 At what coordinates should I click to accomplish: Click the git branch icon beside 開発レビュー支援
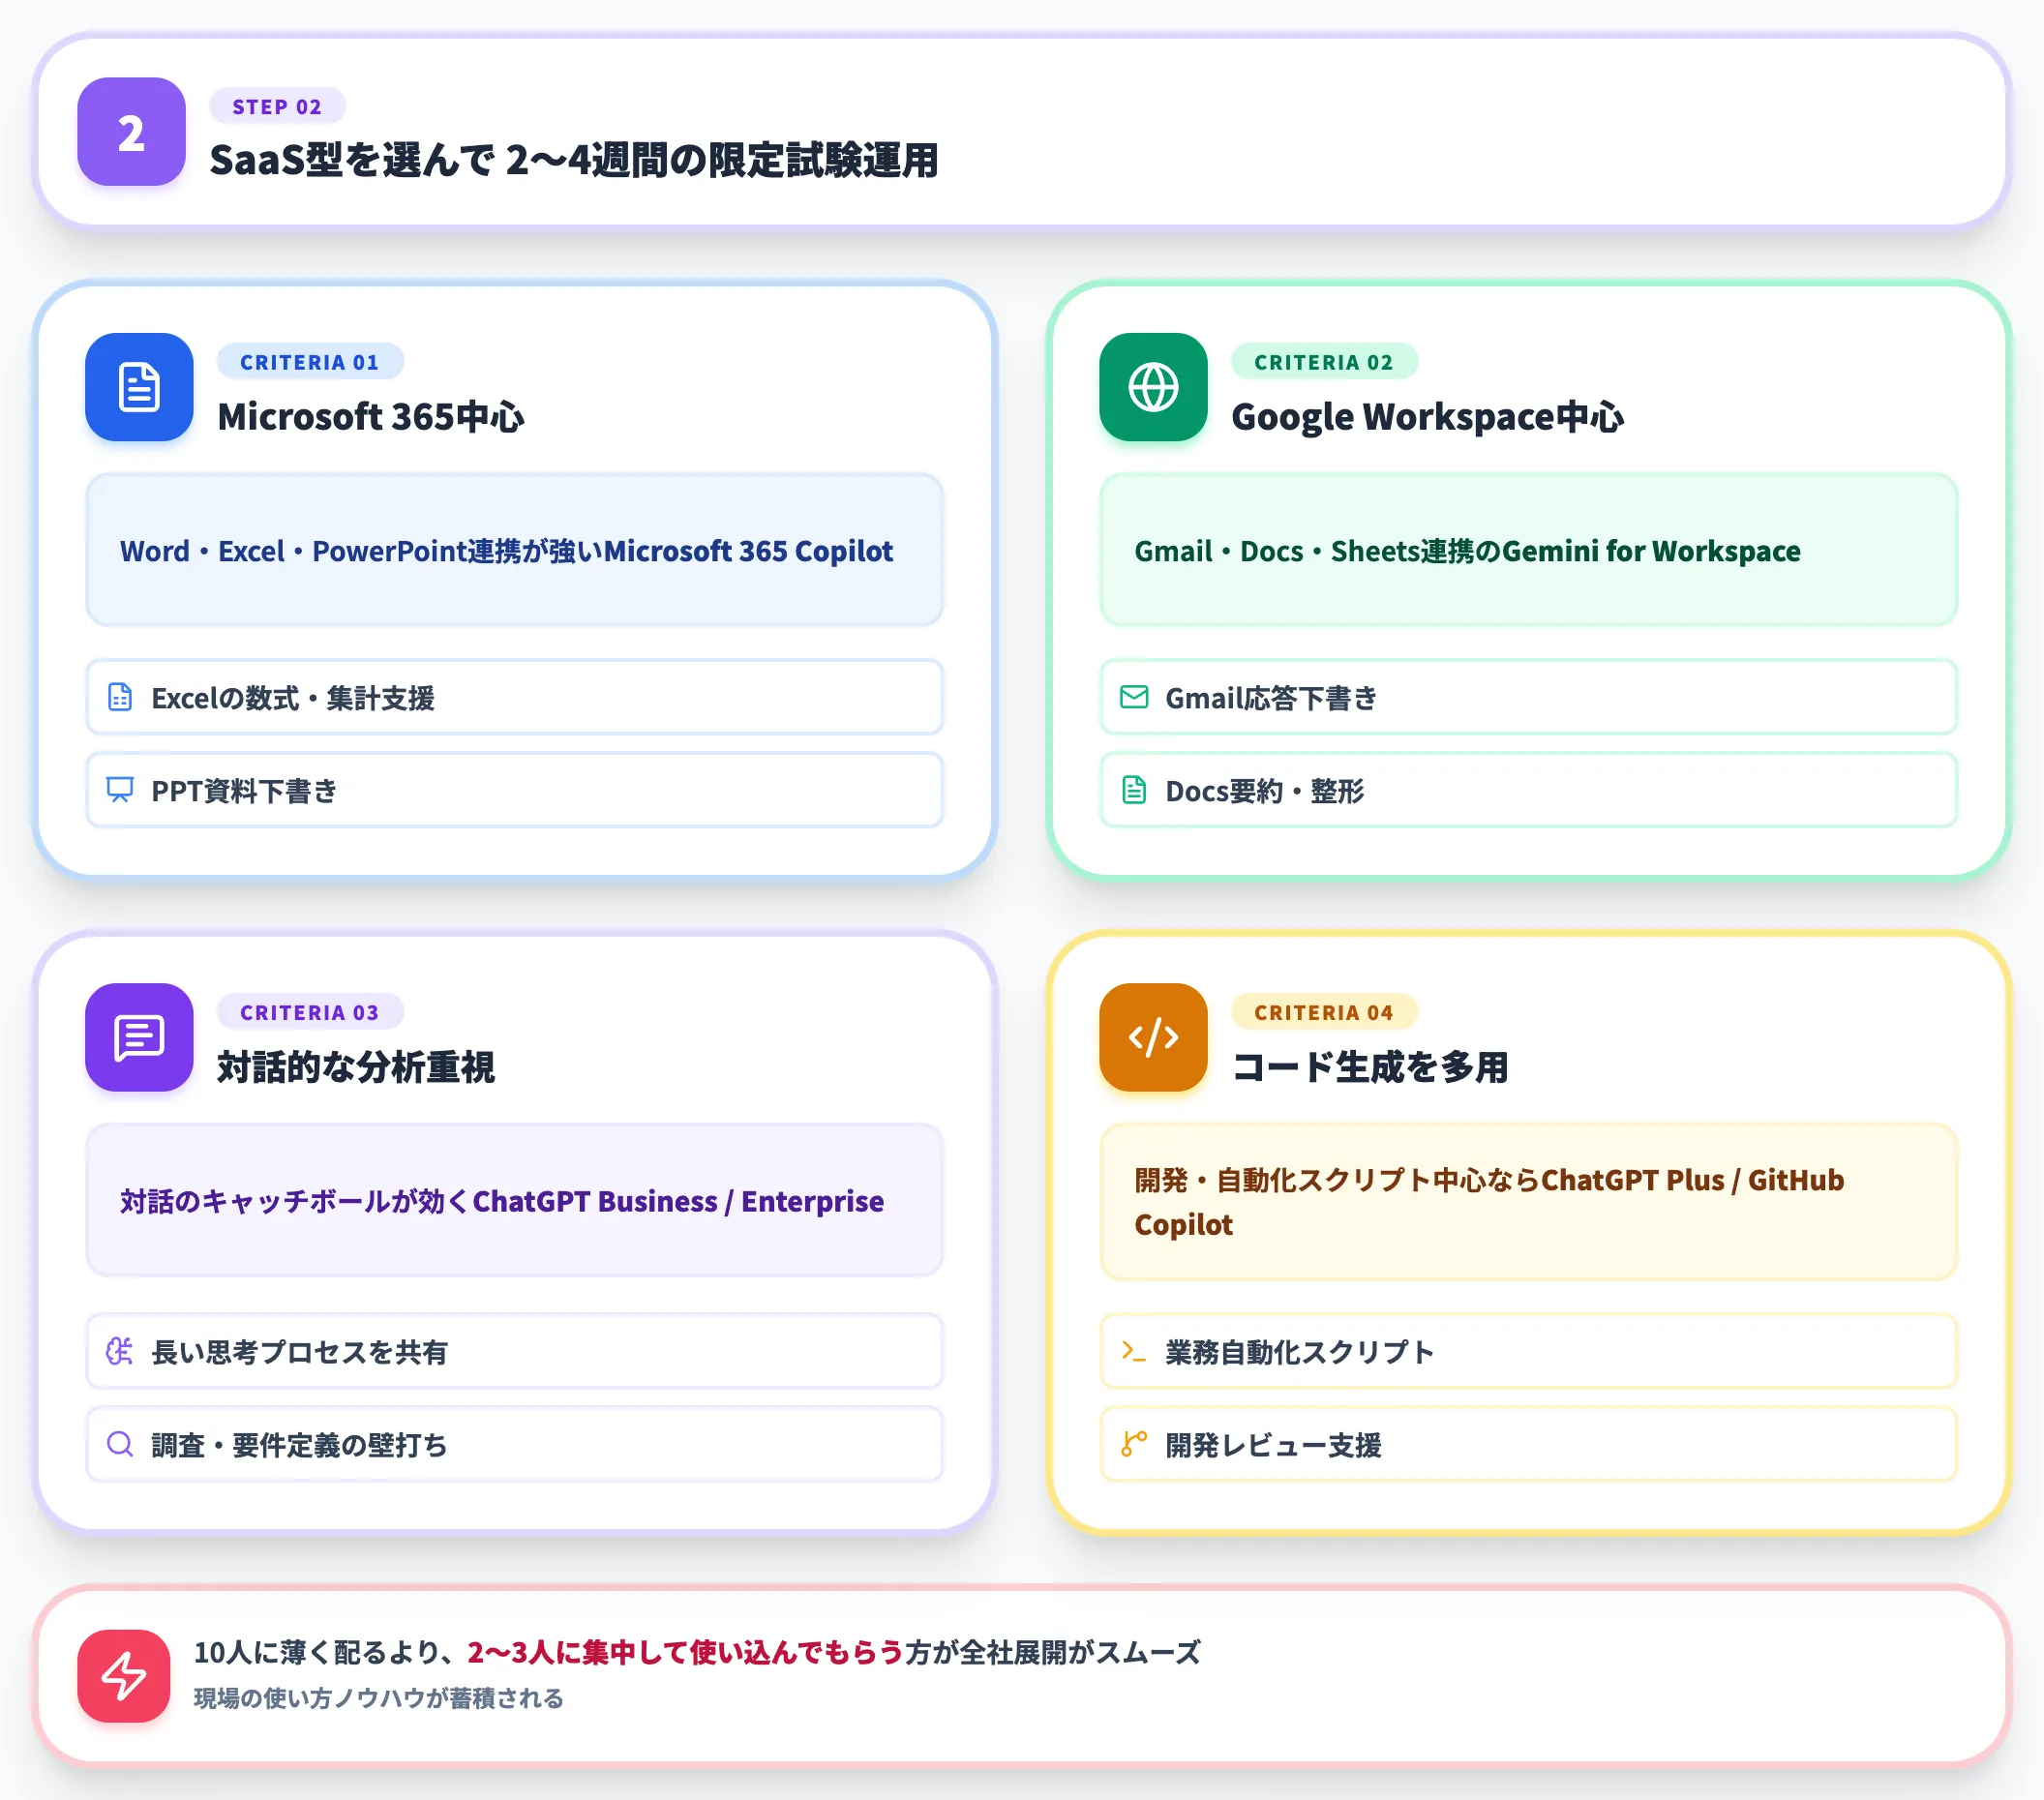coord(1134,1444)
